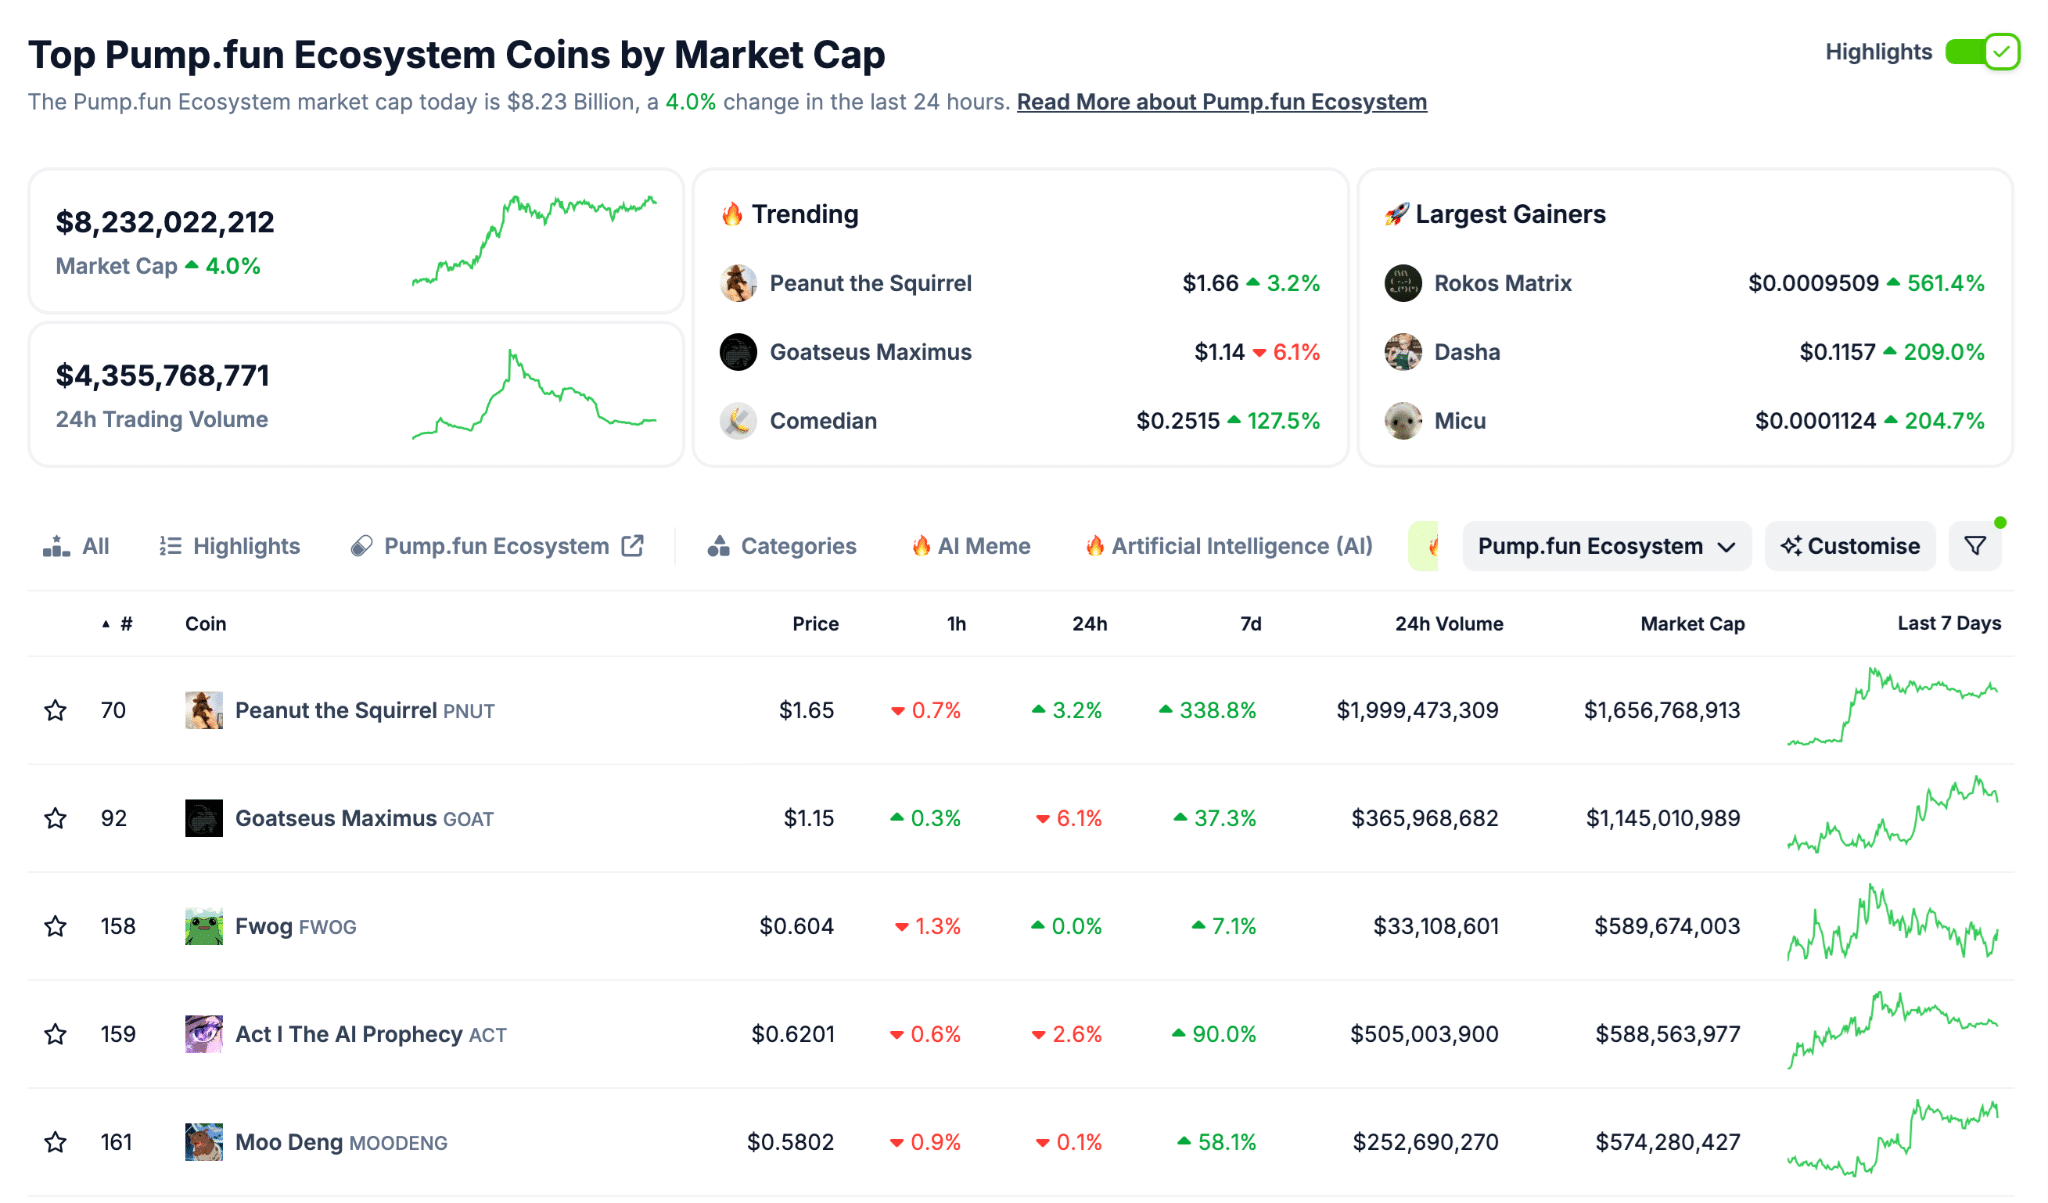Screen dimensions: 2048x1203
Task: Click Rokos Matrix icon in Largest Gainers
Action: (1403, 283)
